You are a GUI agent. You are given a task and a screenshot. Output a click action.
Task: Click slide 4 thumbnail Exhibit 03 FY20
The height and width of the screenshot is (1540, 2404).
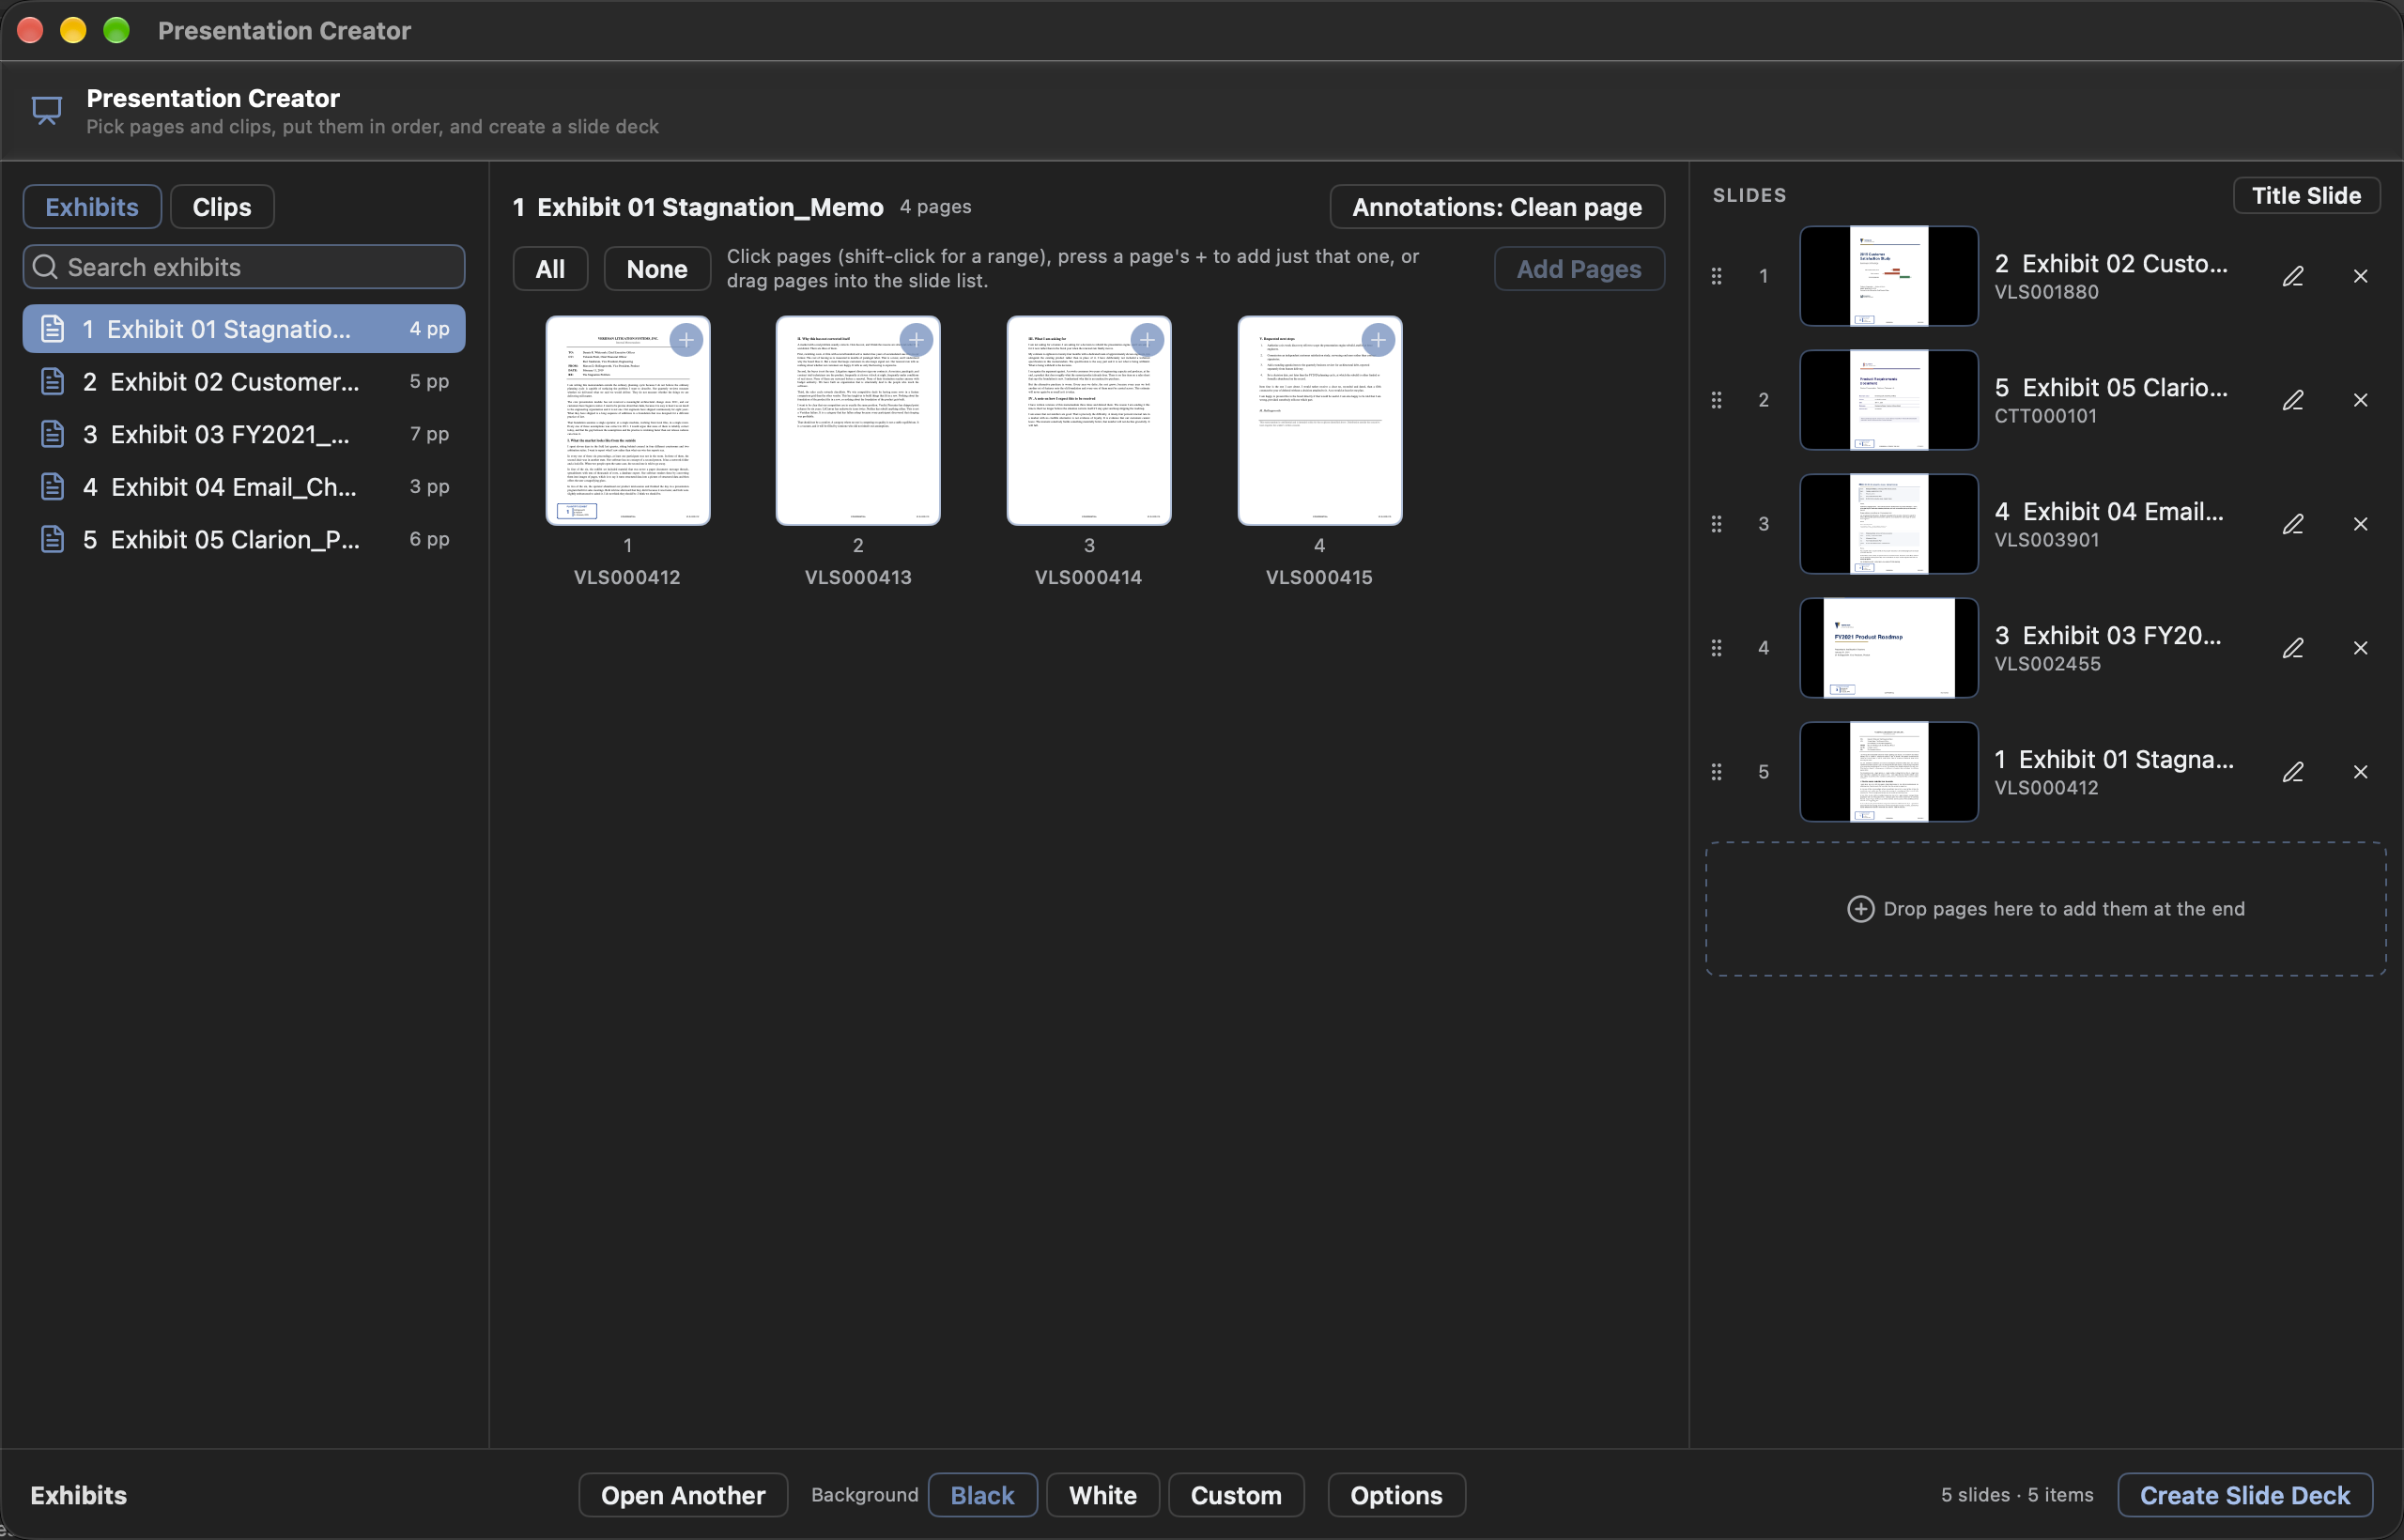[x=1889, y=648]
